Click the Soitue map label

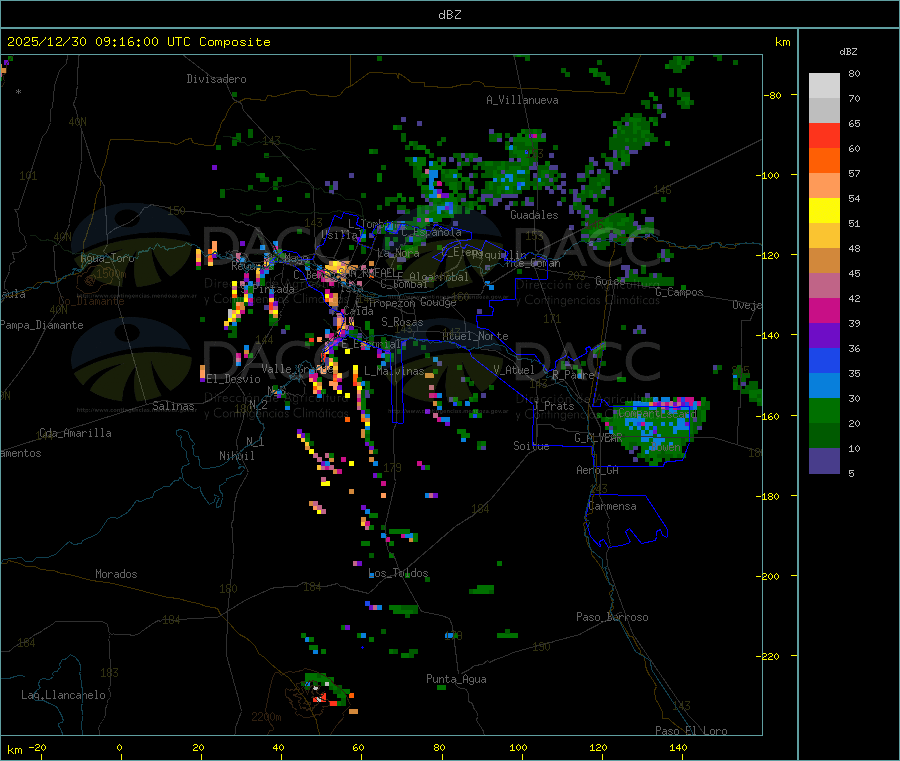tap(531, 446)
